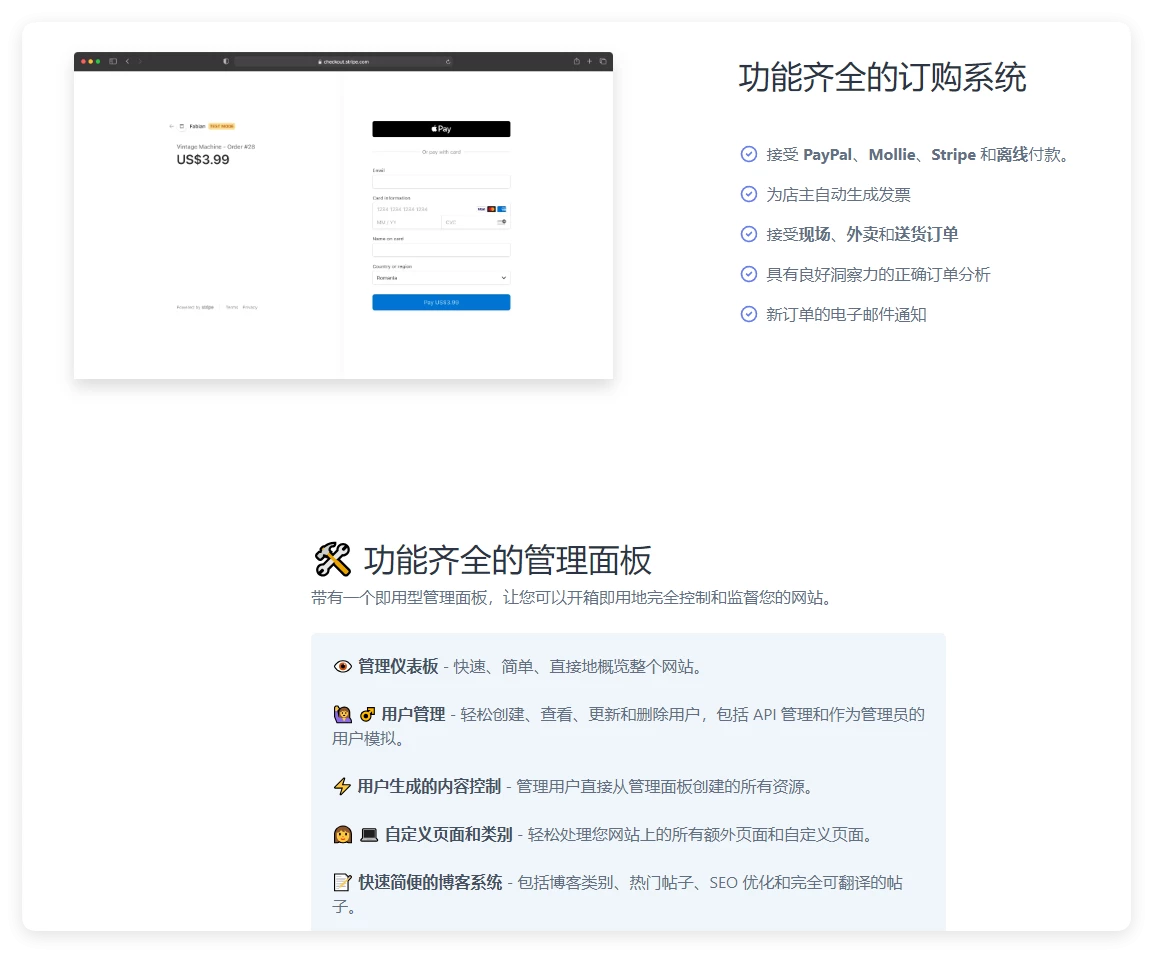Click the Apple Pay button
1153x953 pixels.
point(440,128)
